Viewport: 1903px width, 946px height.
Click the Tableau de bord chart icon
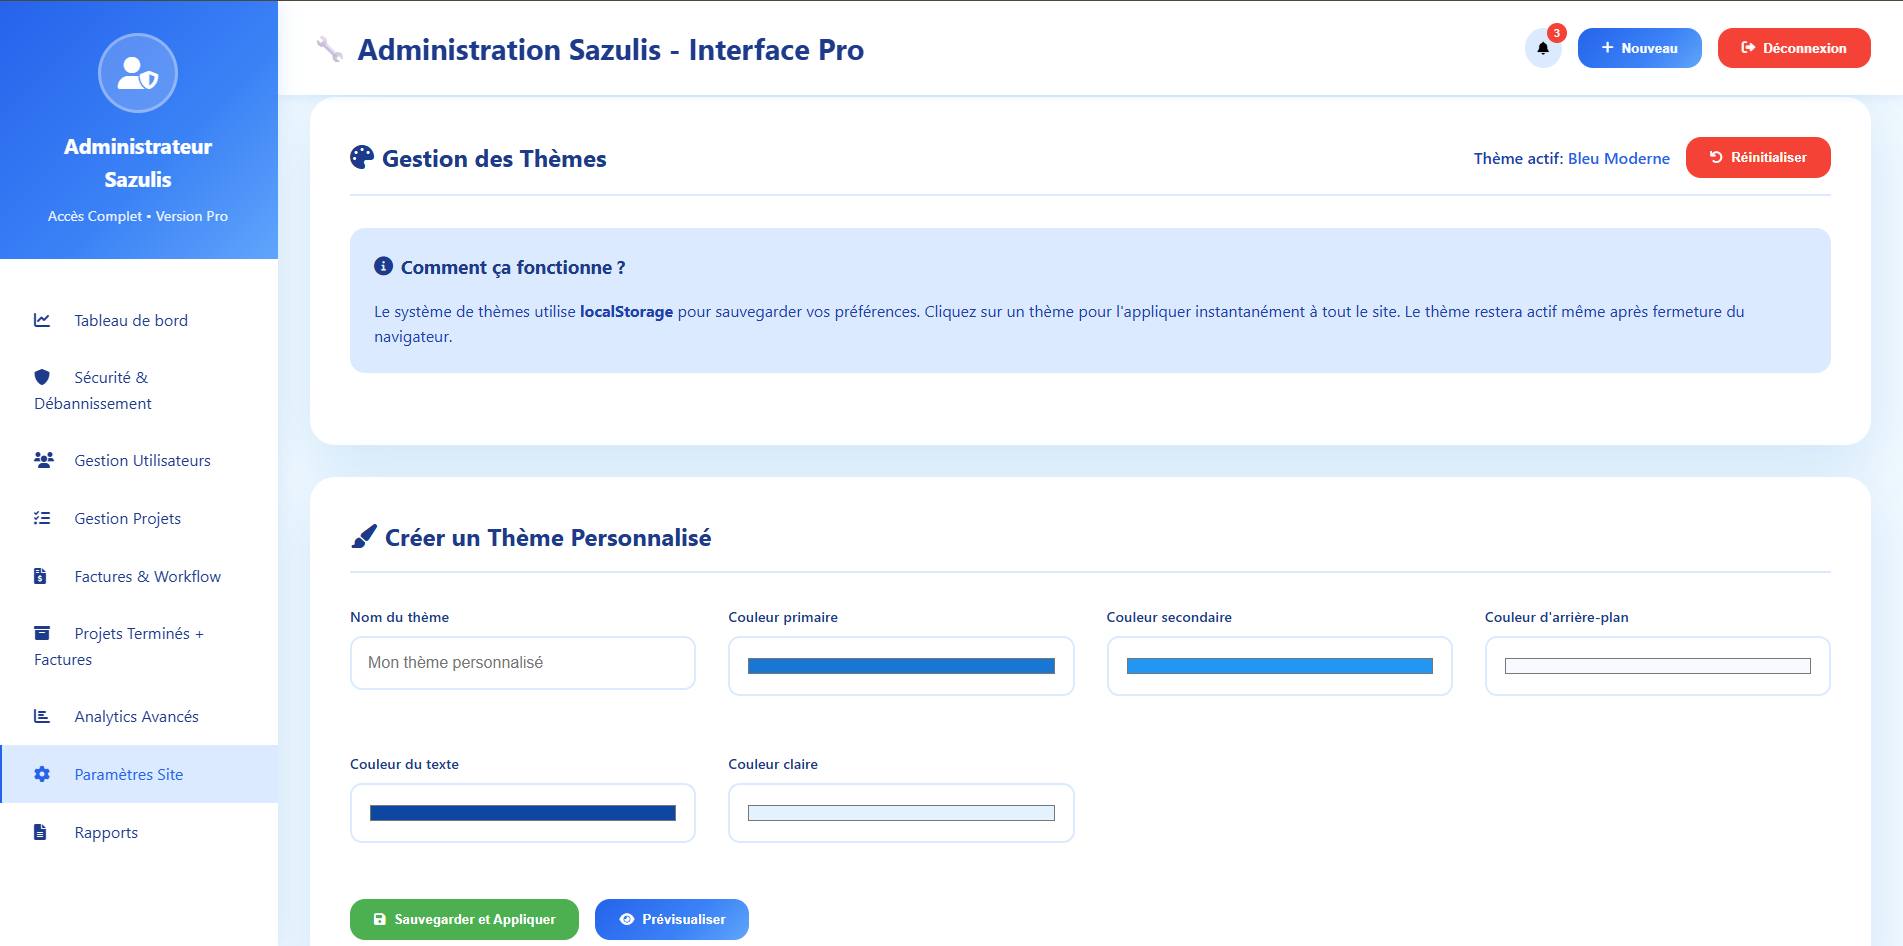[42, 320]
